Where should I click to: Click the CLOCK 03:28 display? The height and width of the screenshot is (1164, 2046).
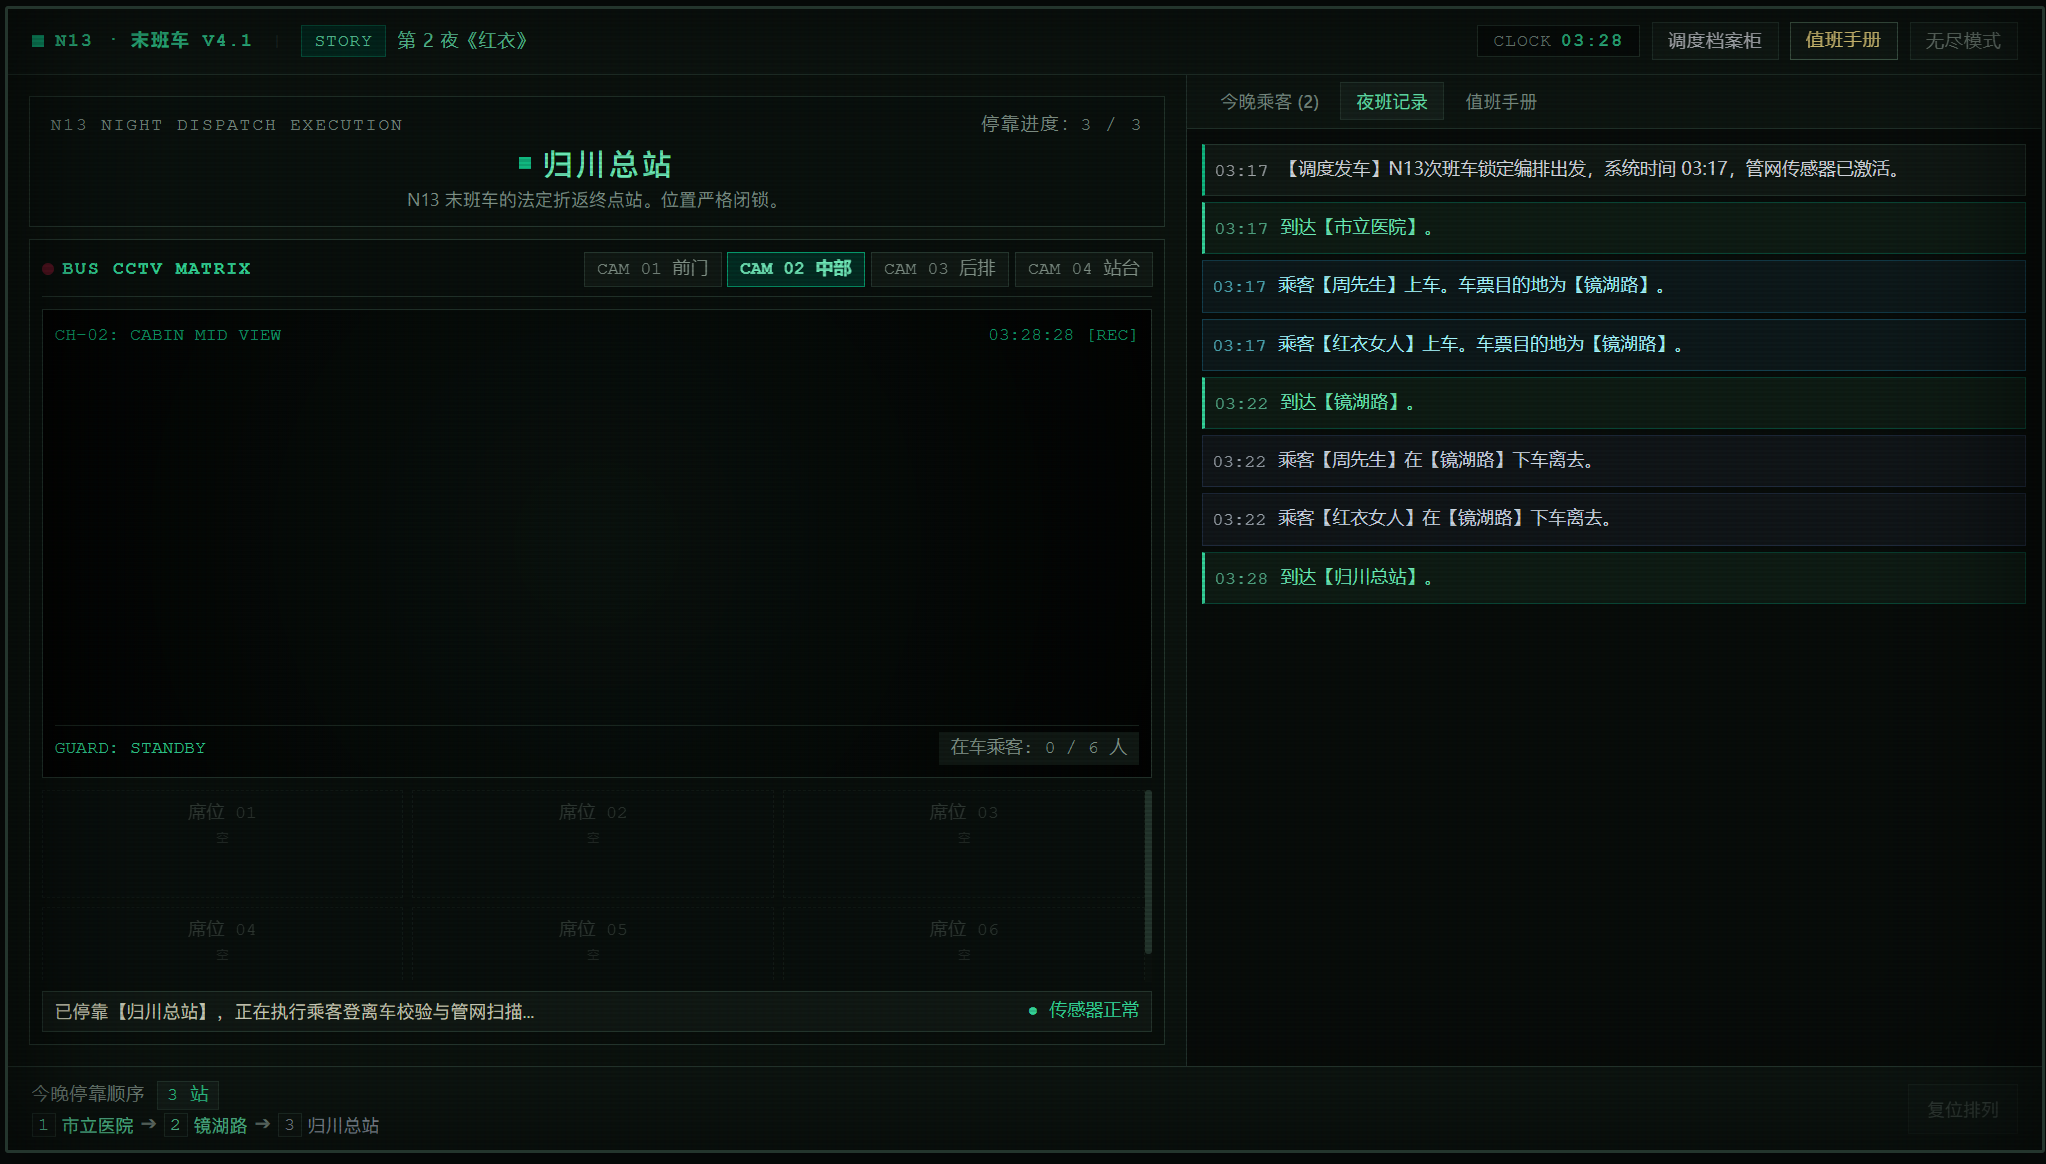1557,41
